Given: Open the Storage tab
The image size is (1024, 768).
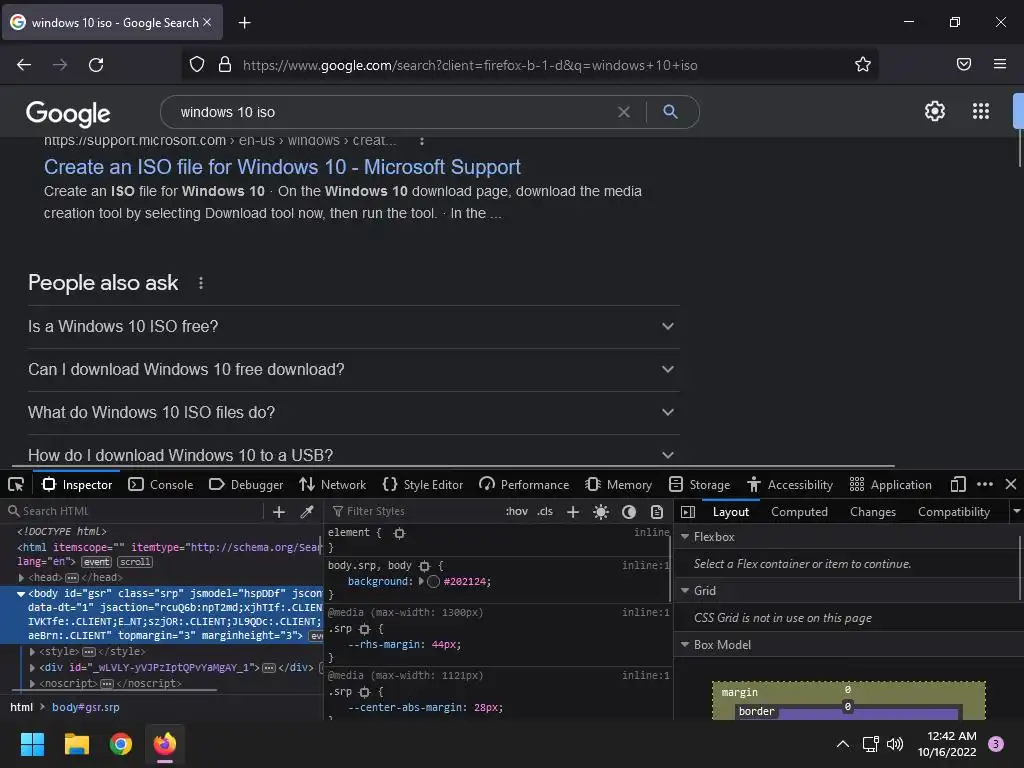Looking at the screenshot, I should point(699,485).
